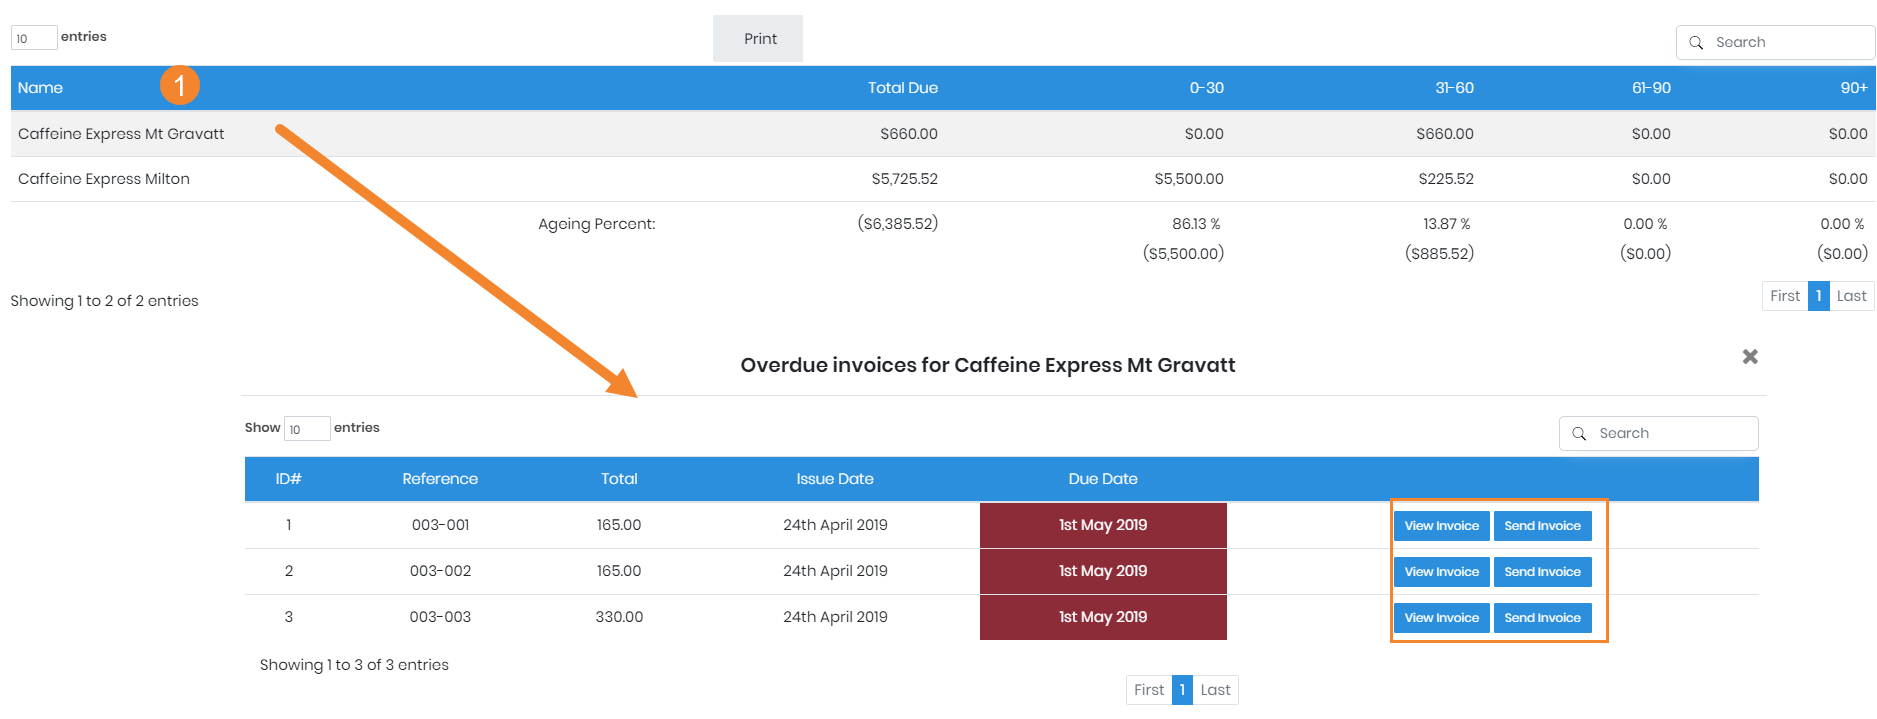View invoice 003-002
Viewport: 1877px width, 719px height.
(1441, 572)
